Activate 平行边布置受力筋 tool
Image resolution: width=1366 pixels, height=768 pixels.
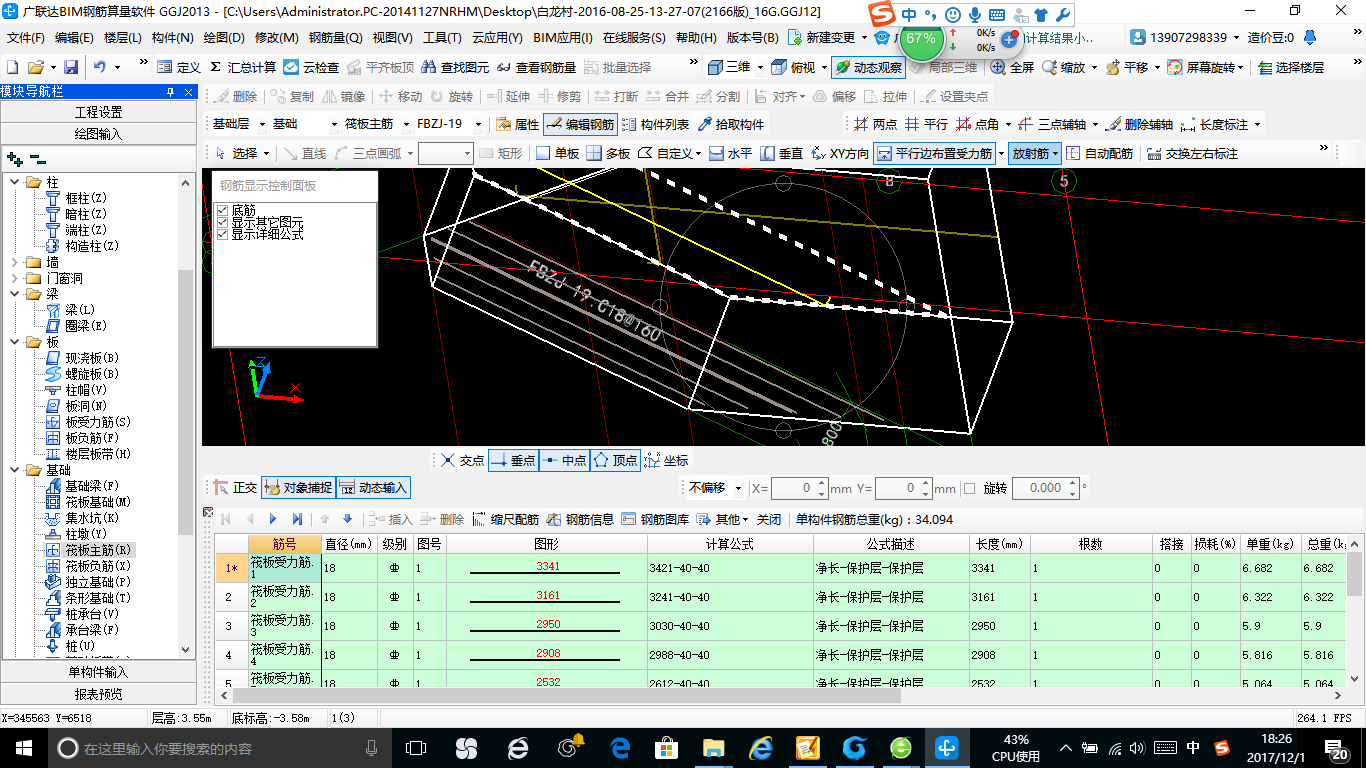click(x=935, y=153)
